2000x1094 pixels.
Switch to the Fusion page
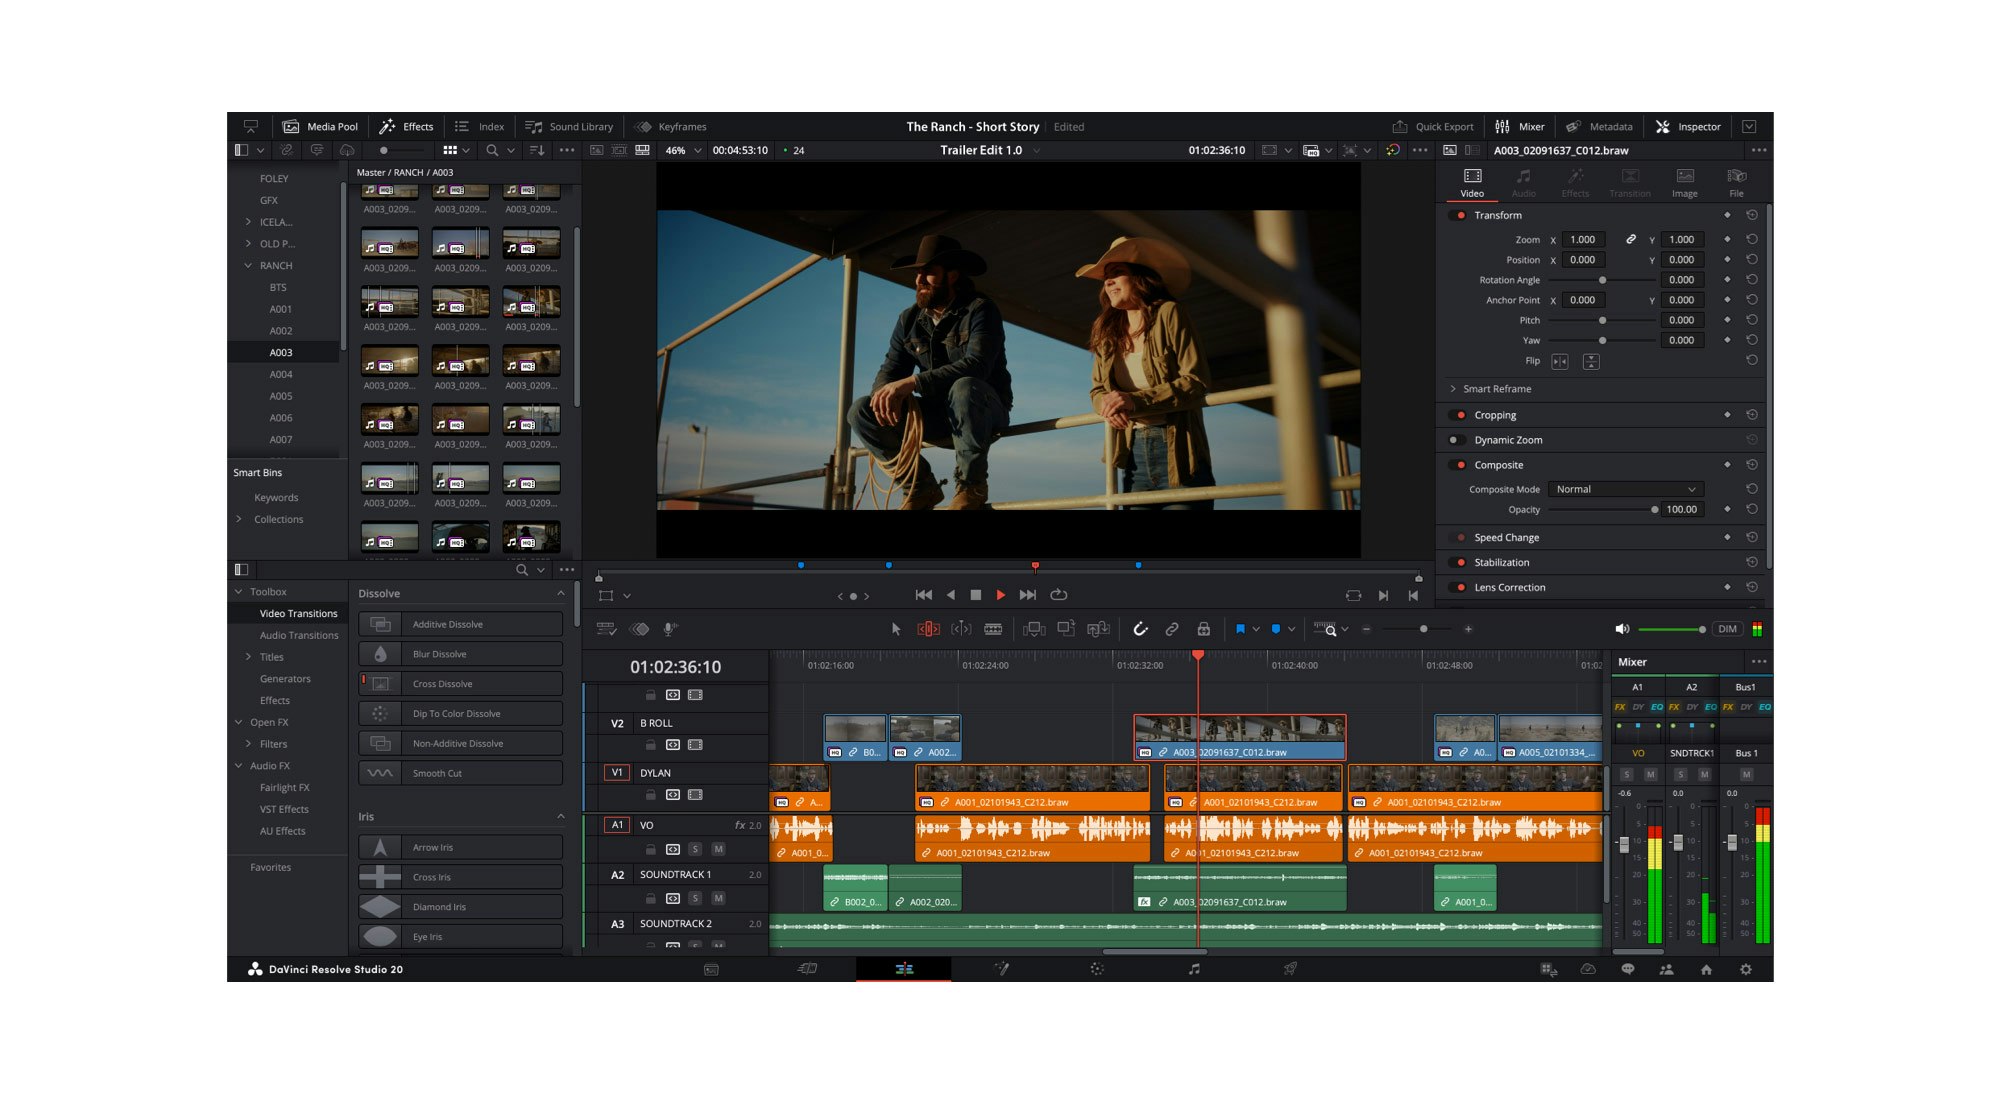(1001, 969)
